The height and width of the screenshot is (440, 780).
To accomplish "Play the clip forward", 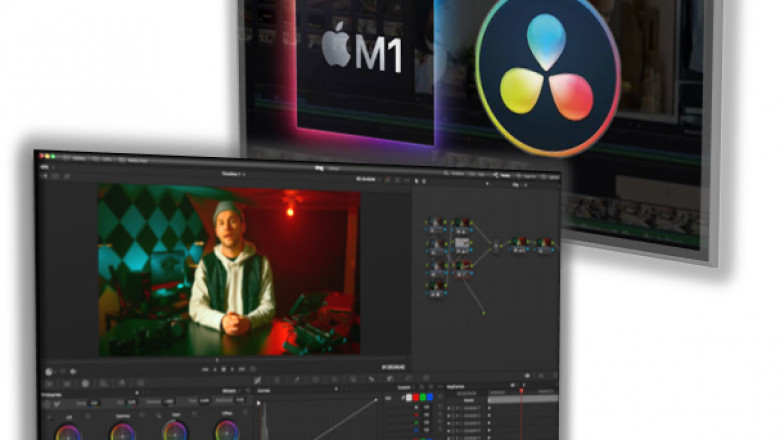I will tap(232, 369).
